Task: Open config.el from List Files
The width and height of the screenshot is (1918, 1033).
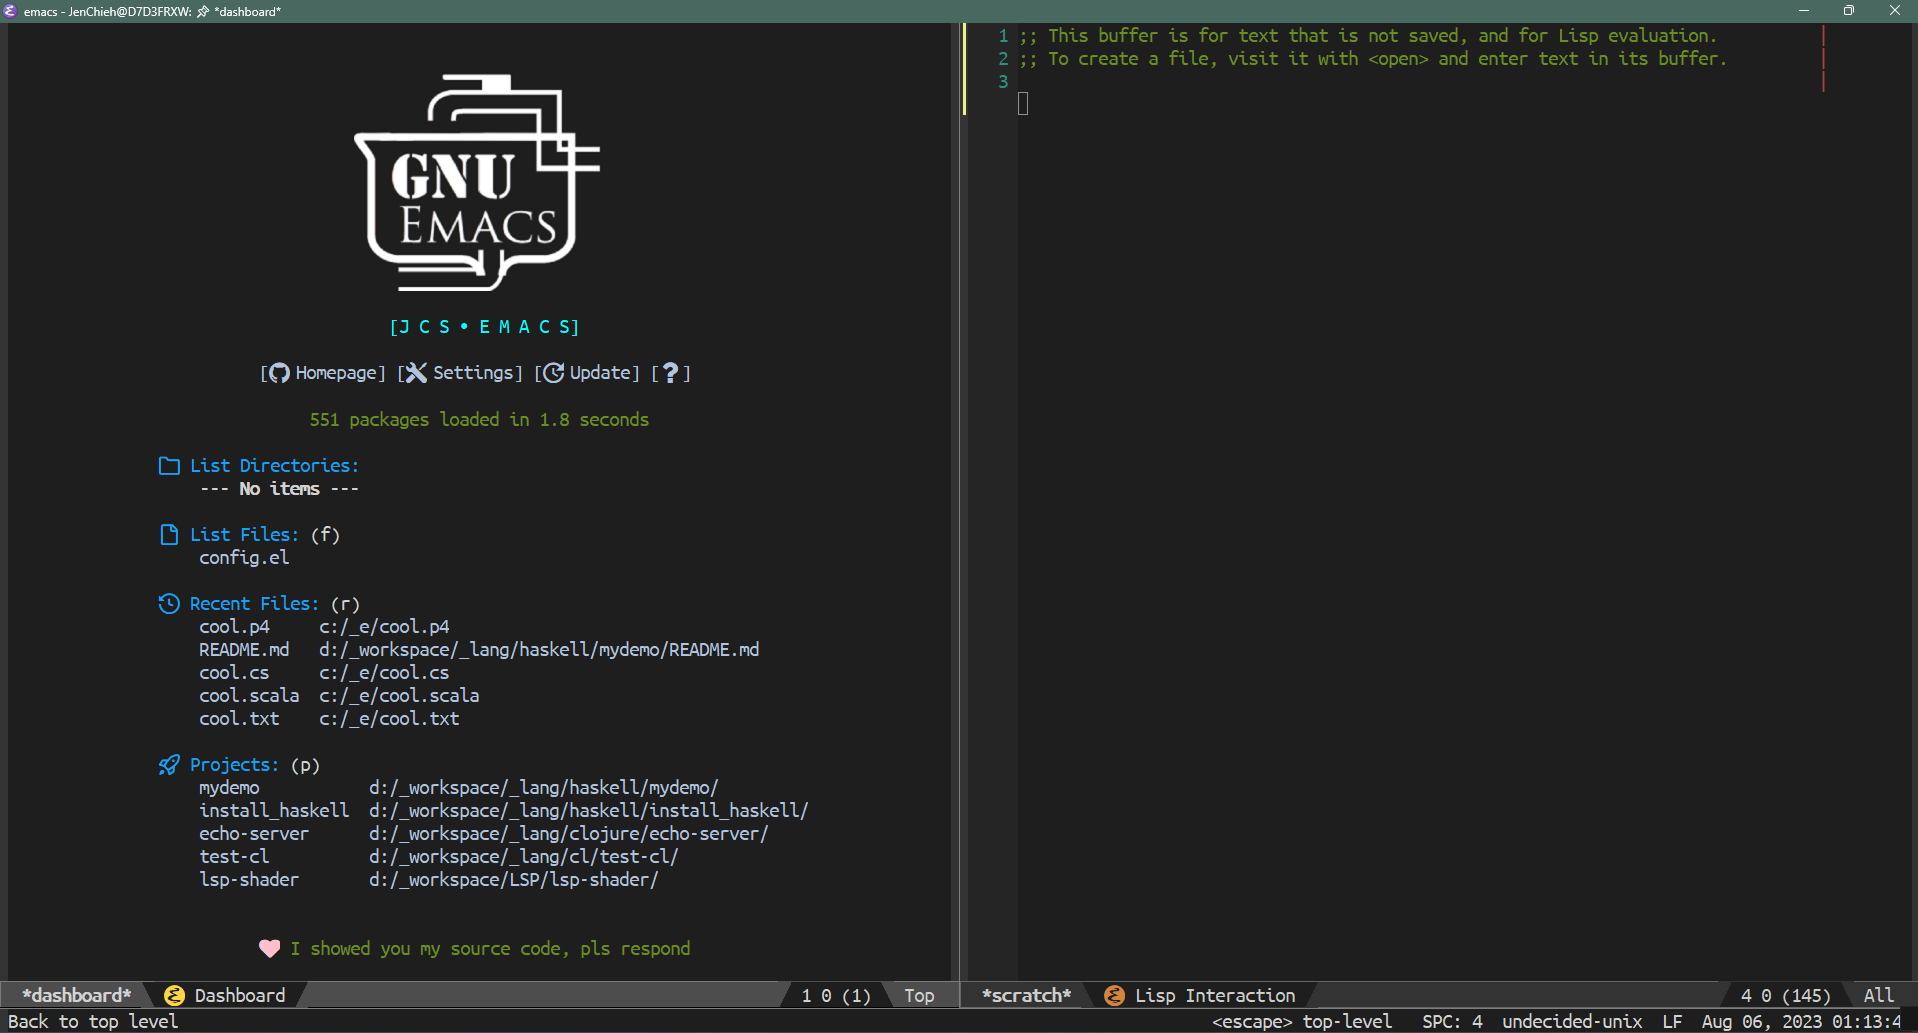Action: (244, 558)
